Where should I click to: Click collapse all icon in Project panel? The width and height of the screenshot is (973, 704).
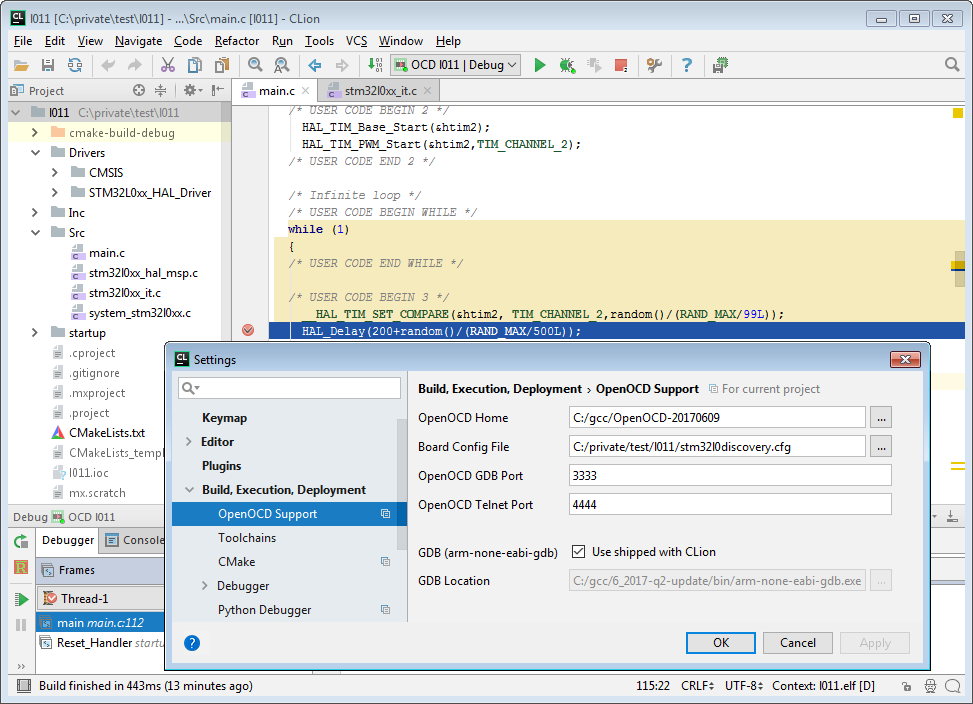(161, 91)
